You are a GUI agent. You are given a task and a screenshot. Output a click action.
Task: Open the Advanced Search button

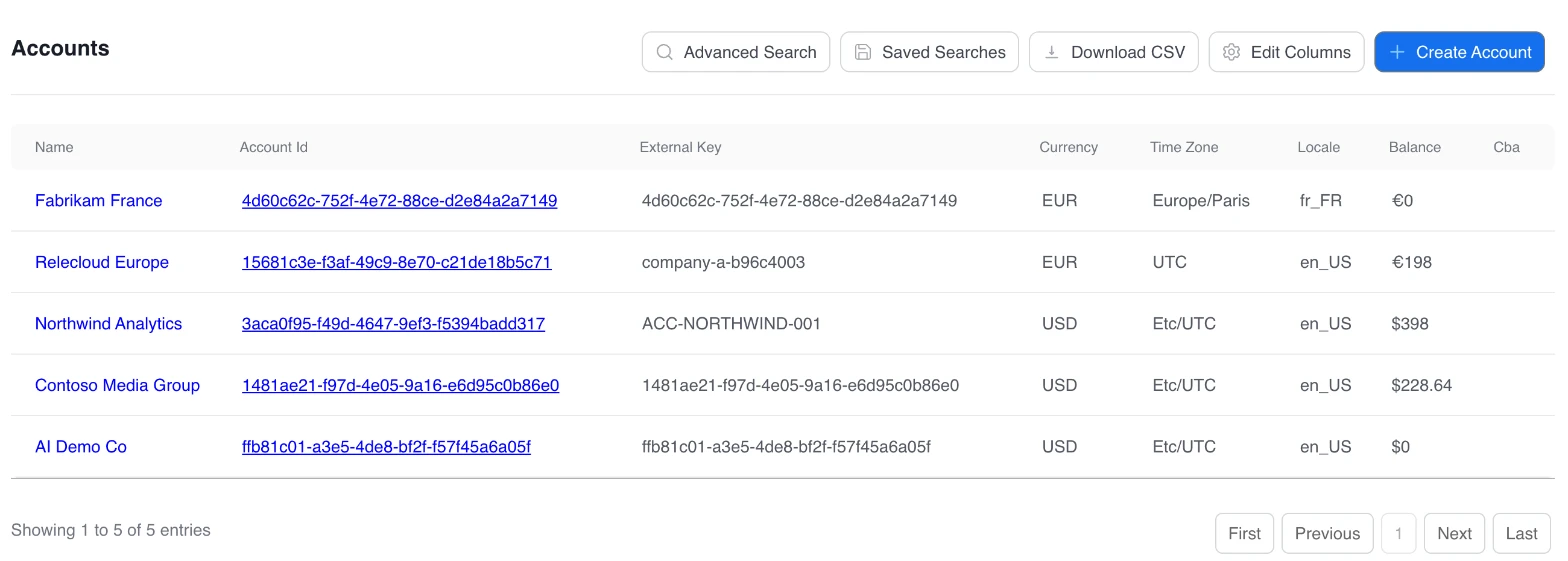pos(736,52)
